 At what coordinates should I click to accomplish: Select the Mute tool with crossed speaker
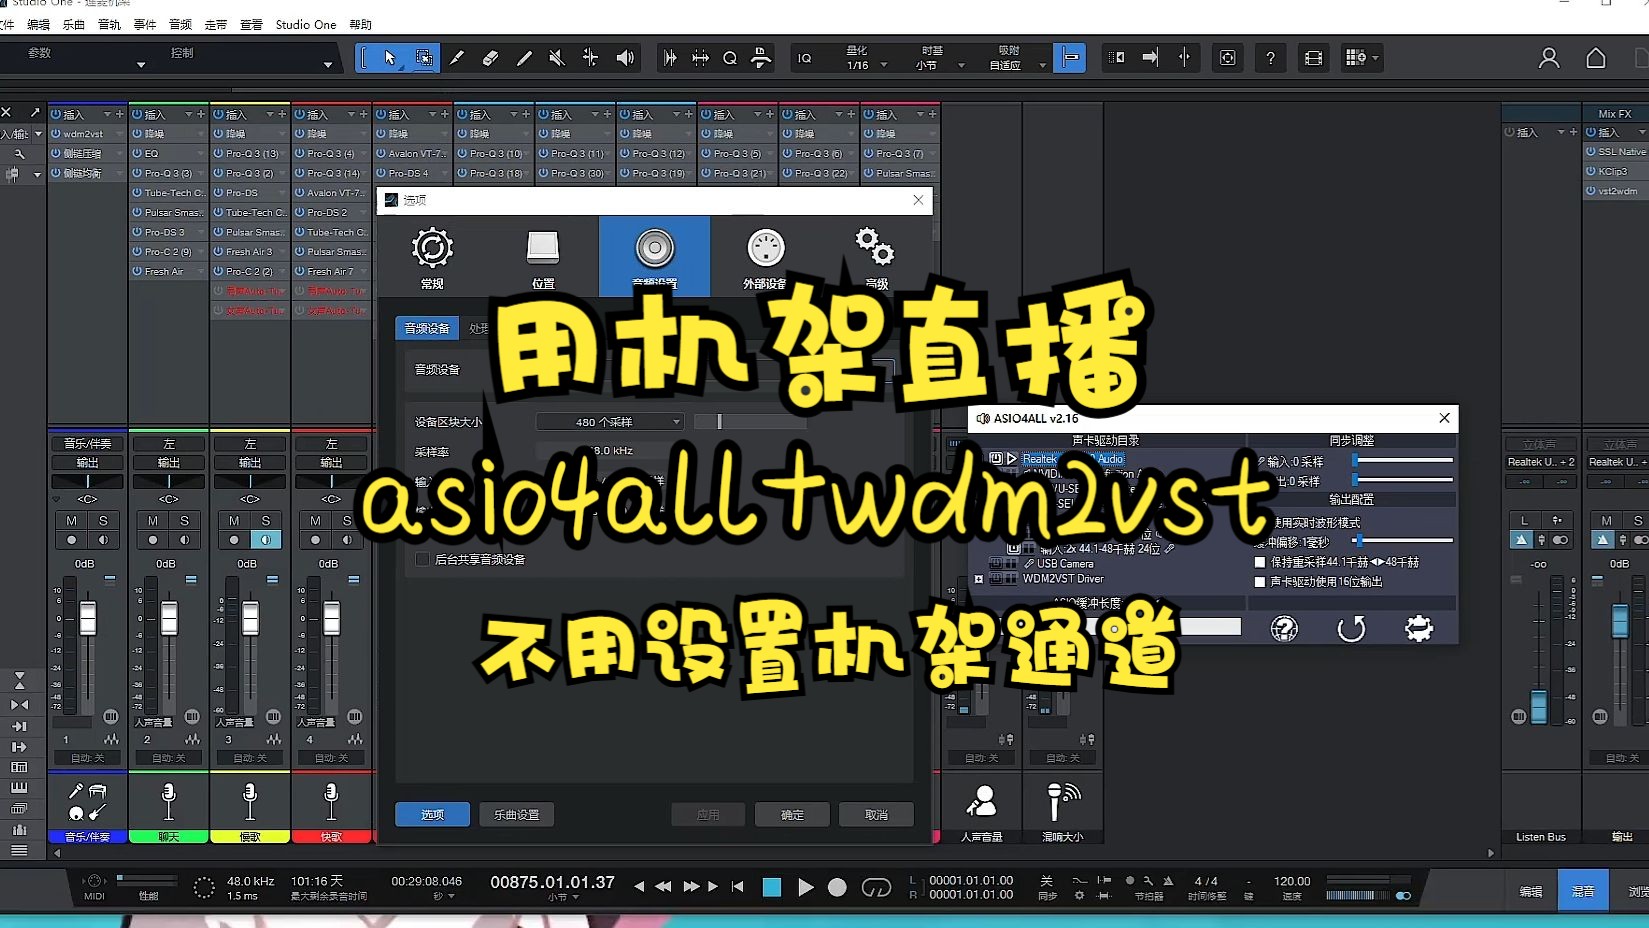pyautogui.click(x=557, y=58)
